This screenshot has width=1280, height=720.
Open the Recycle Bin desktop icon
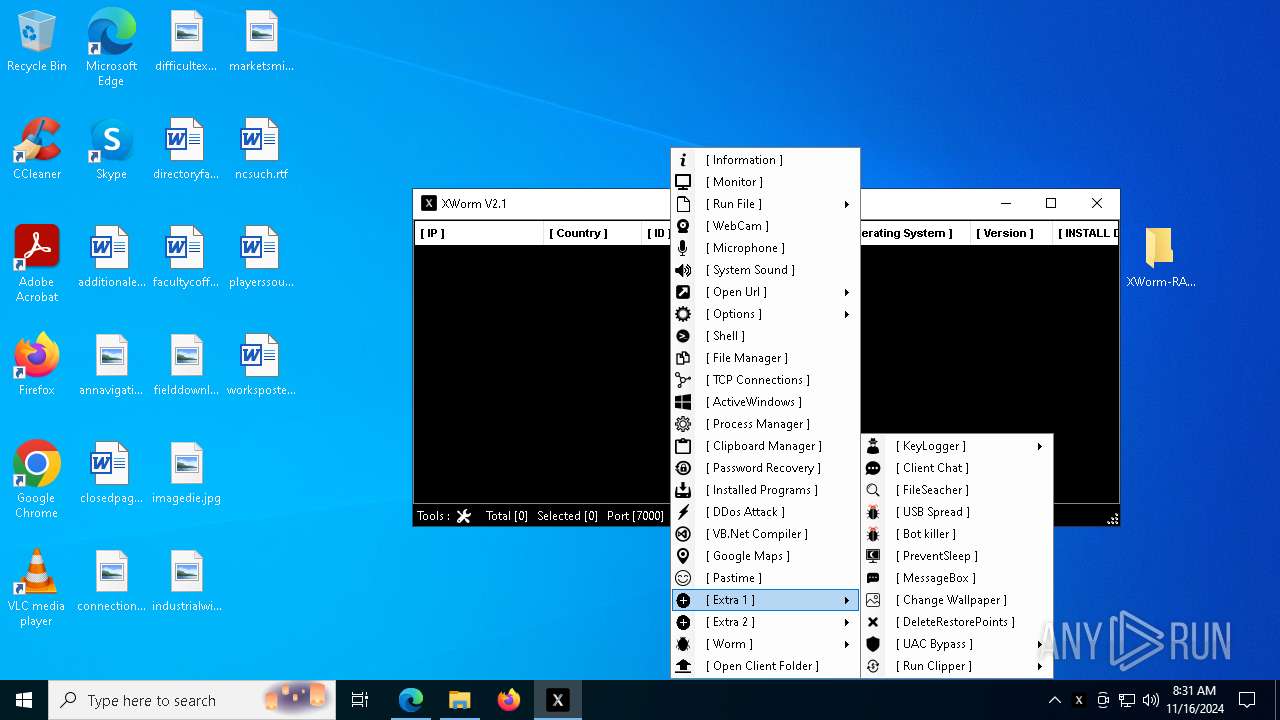coord(37,41)
